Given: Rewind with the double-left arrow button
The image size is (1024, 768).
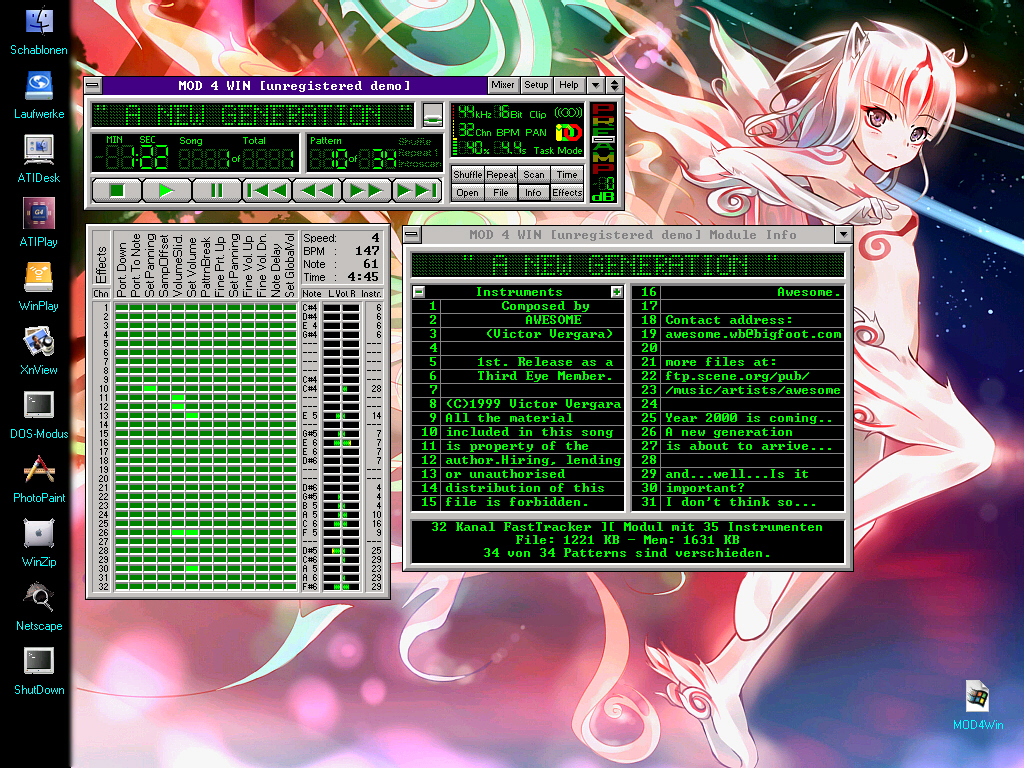Looking at the screenshot, I should coord(317,191).
